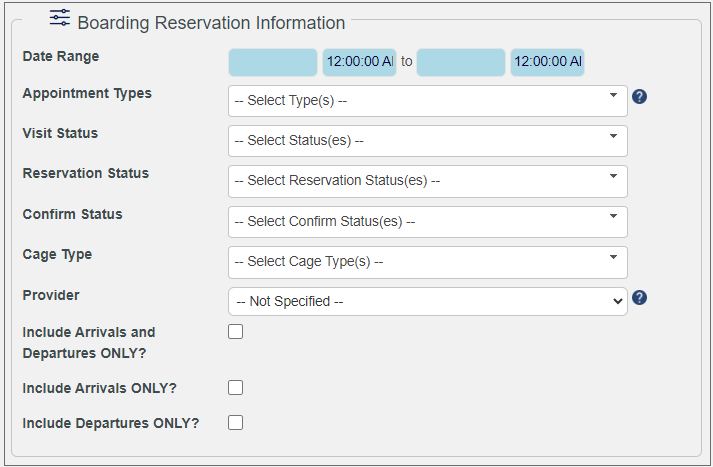Click the help icon next to Appointment Types
Viewport: 713px width, 467px height.
coord(640,97)
